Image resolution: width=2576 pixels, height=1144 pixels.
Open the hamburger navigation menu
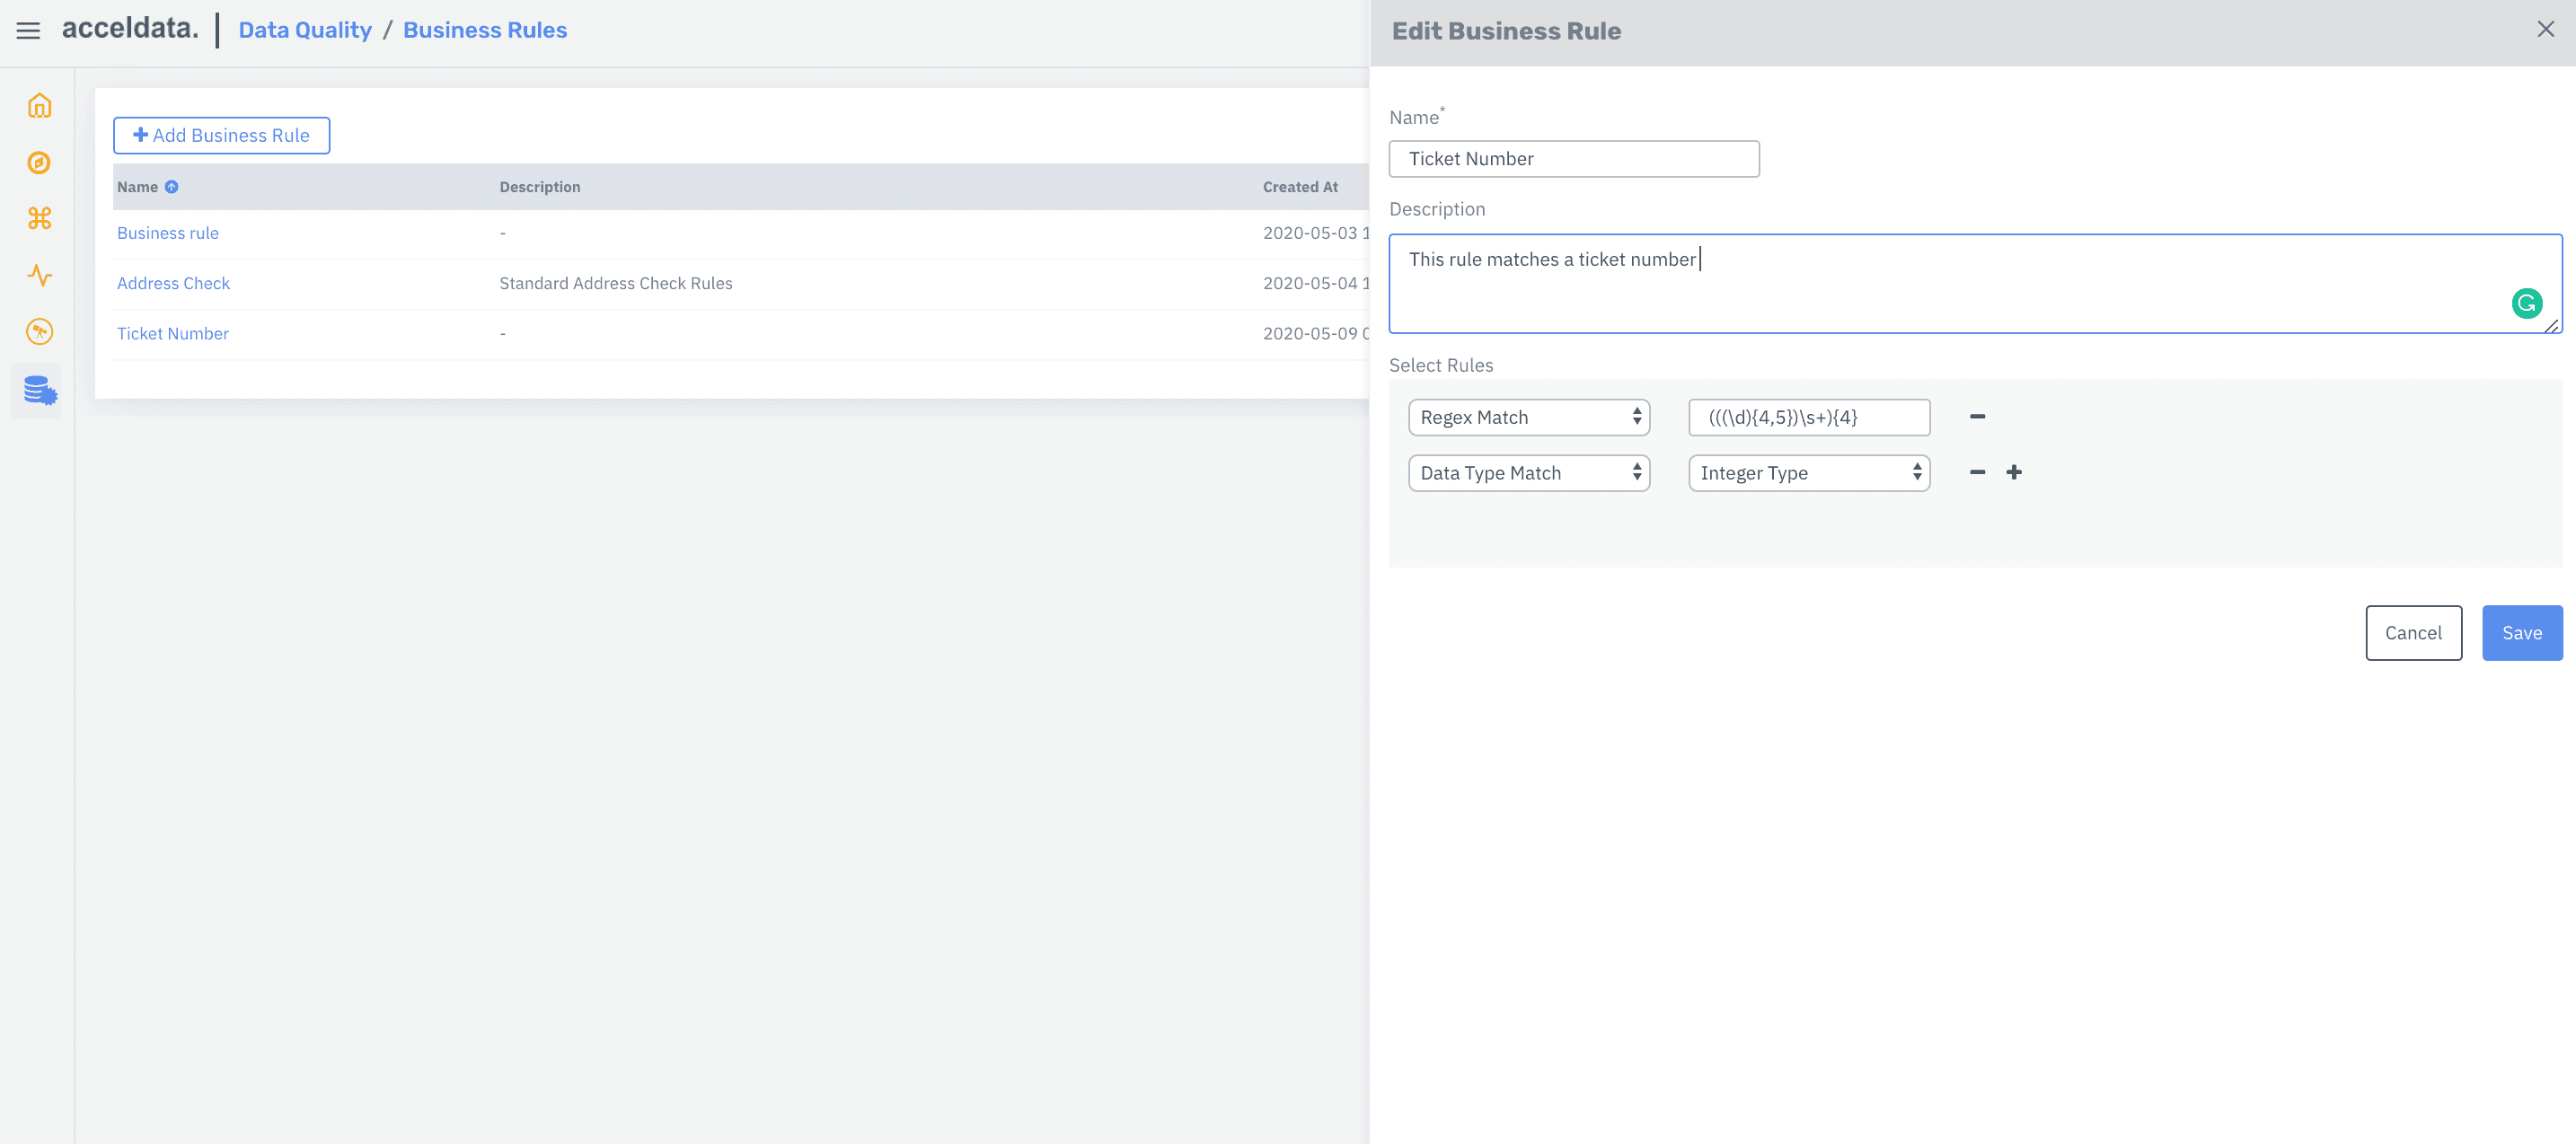[27, 30]
